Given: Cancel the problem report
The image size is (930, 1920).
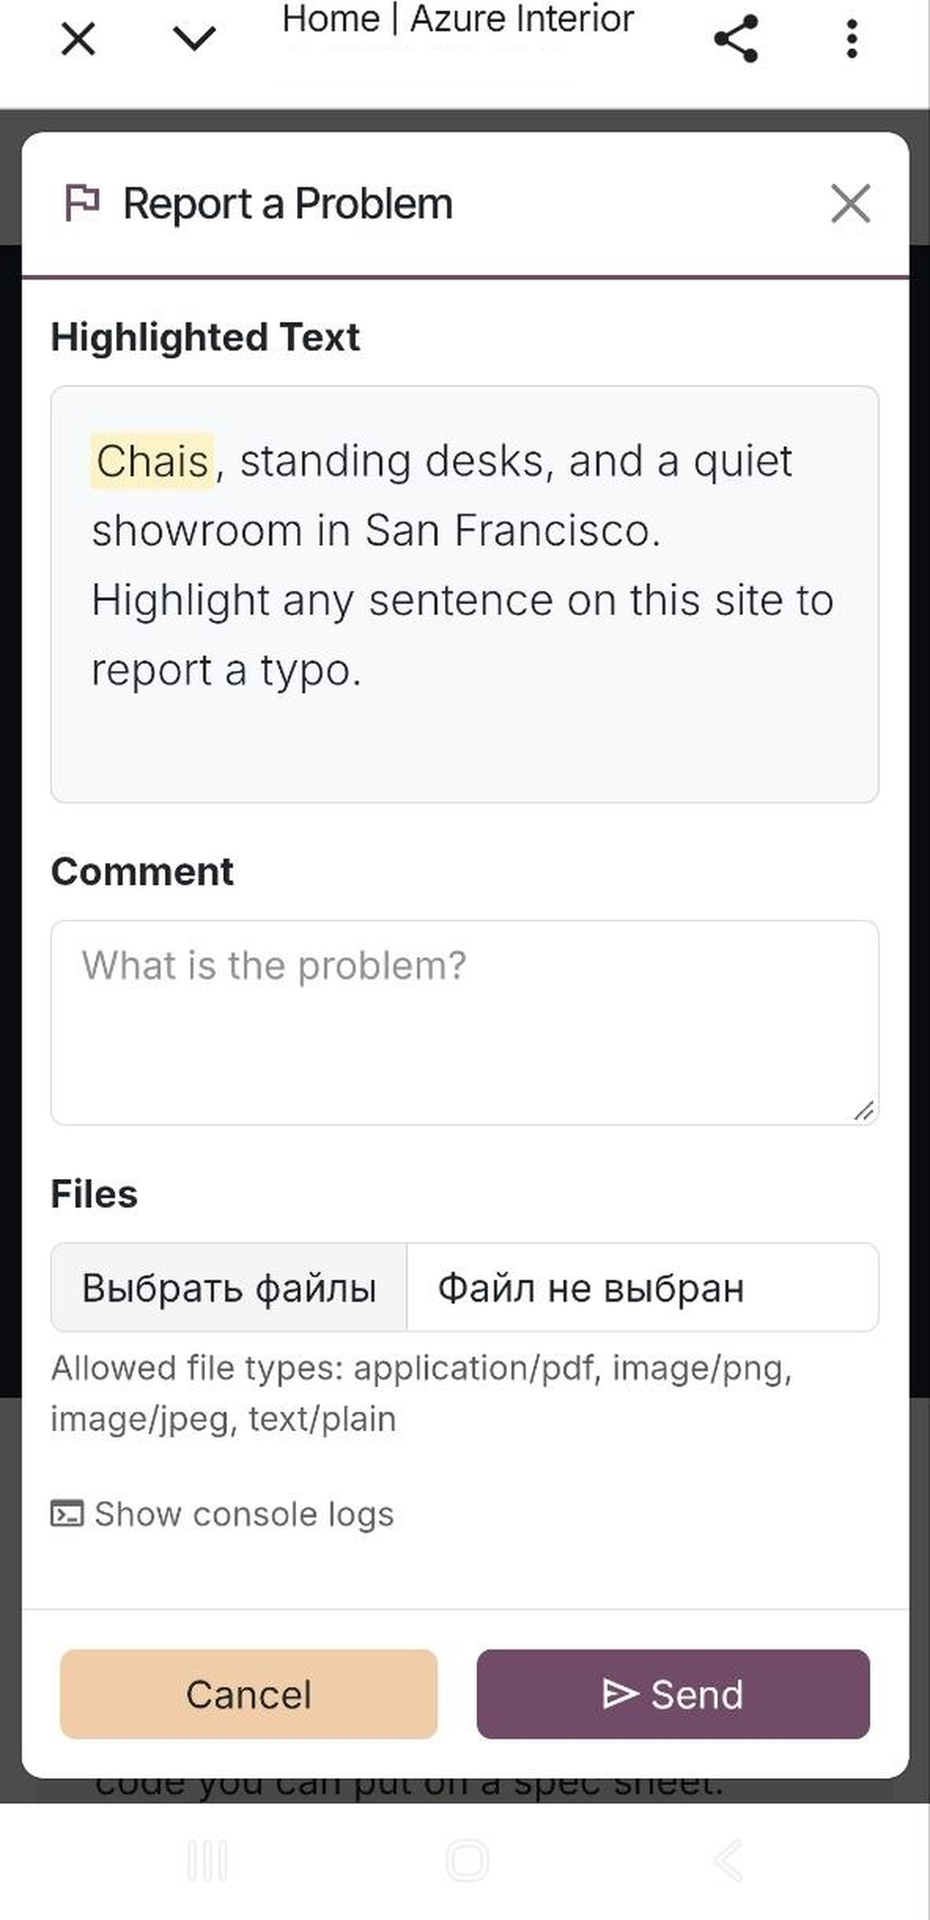Looking at the screenshot, I should pos(249,1694).
